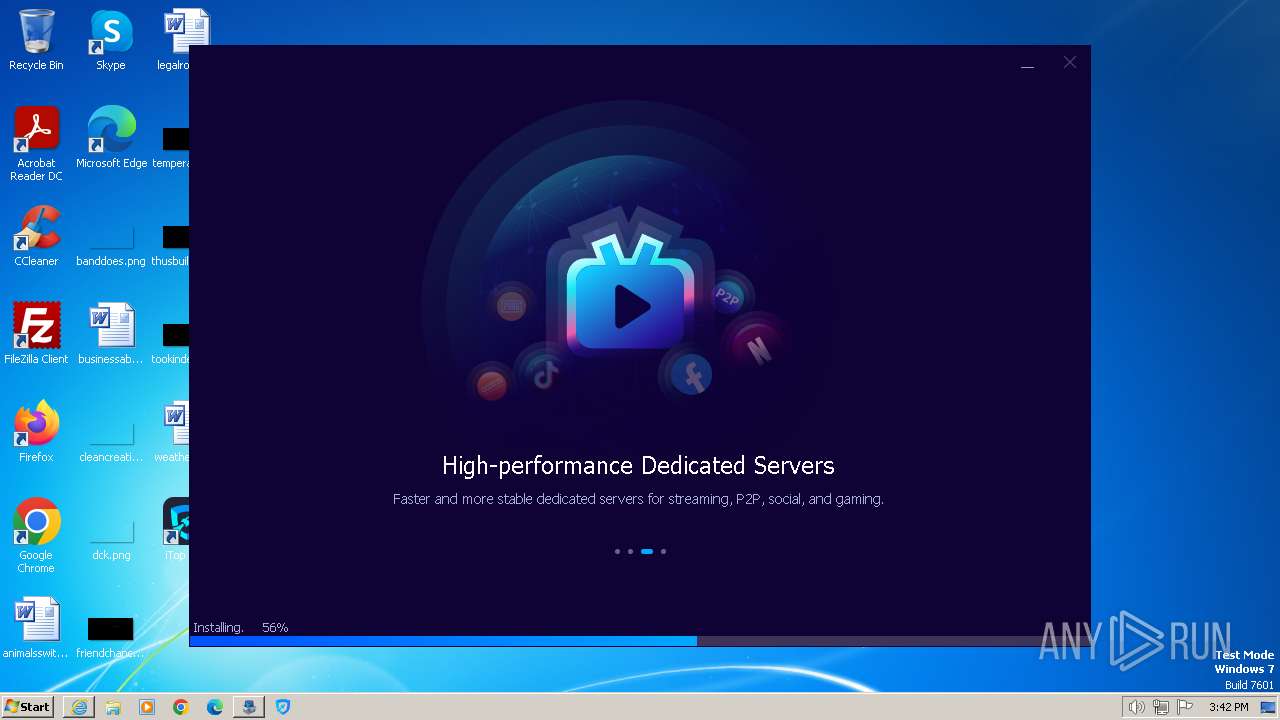
Task: Close the installer window
Action: [x=1070, y=62]
